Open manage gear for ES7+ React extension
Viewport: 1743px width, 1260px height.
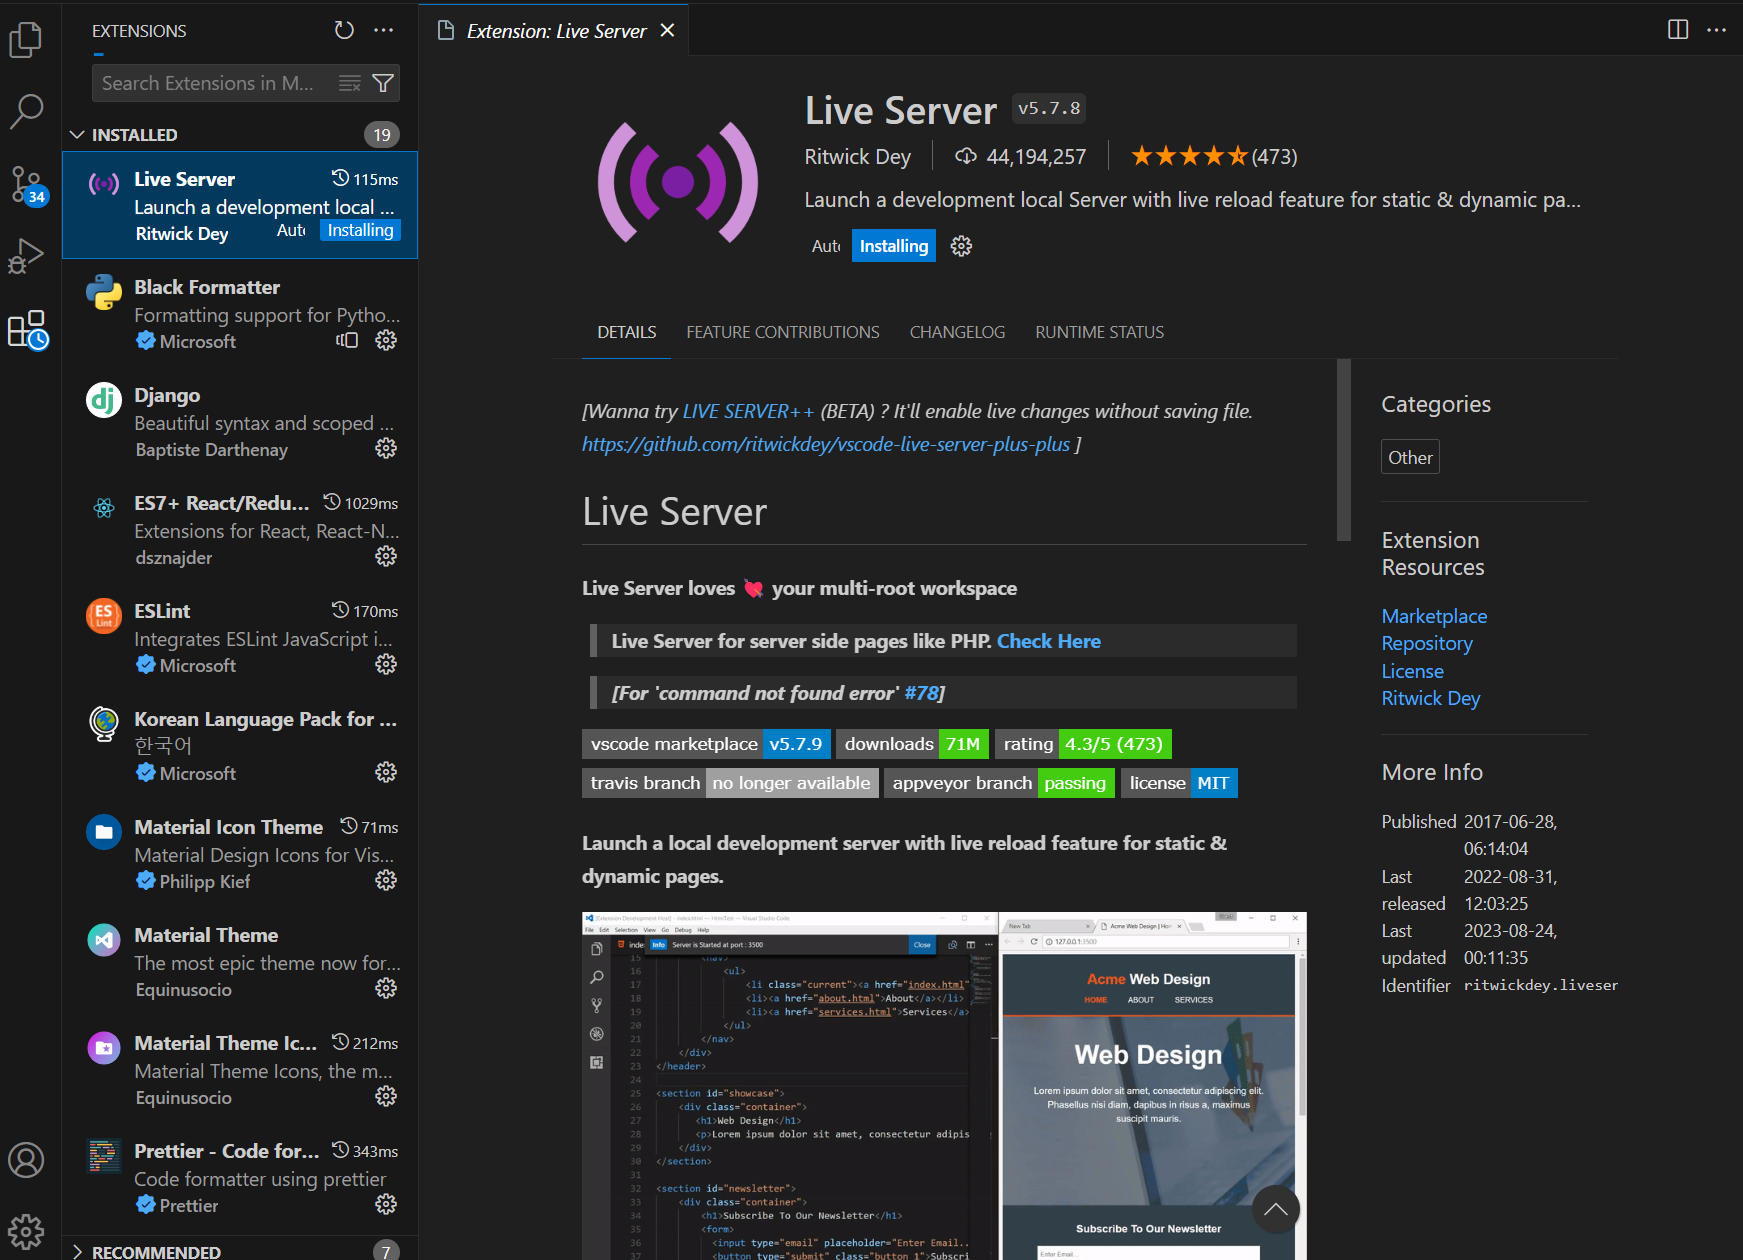[386, 556]
